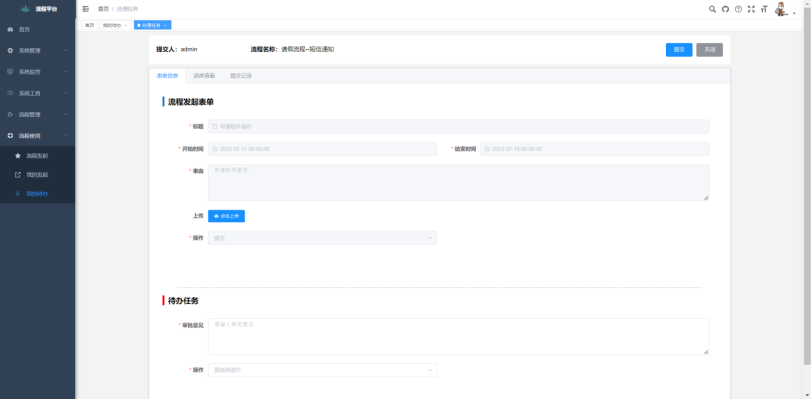Open the layout font size icon
Image resolution: width=811 pixels, height=399 pixels.
764,9
